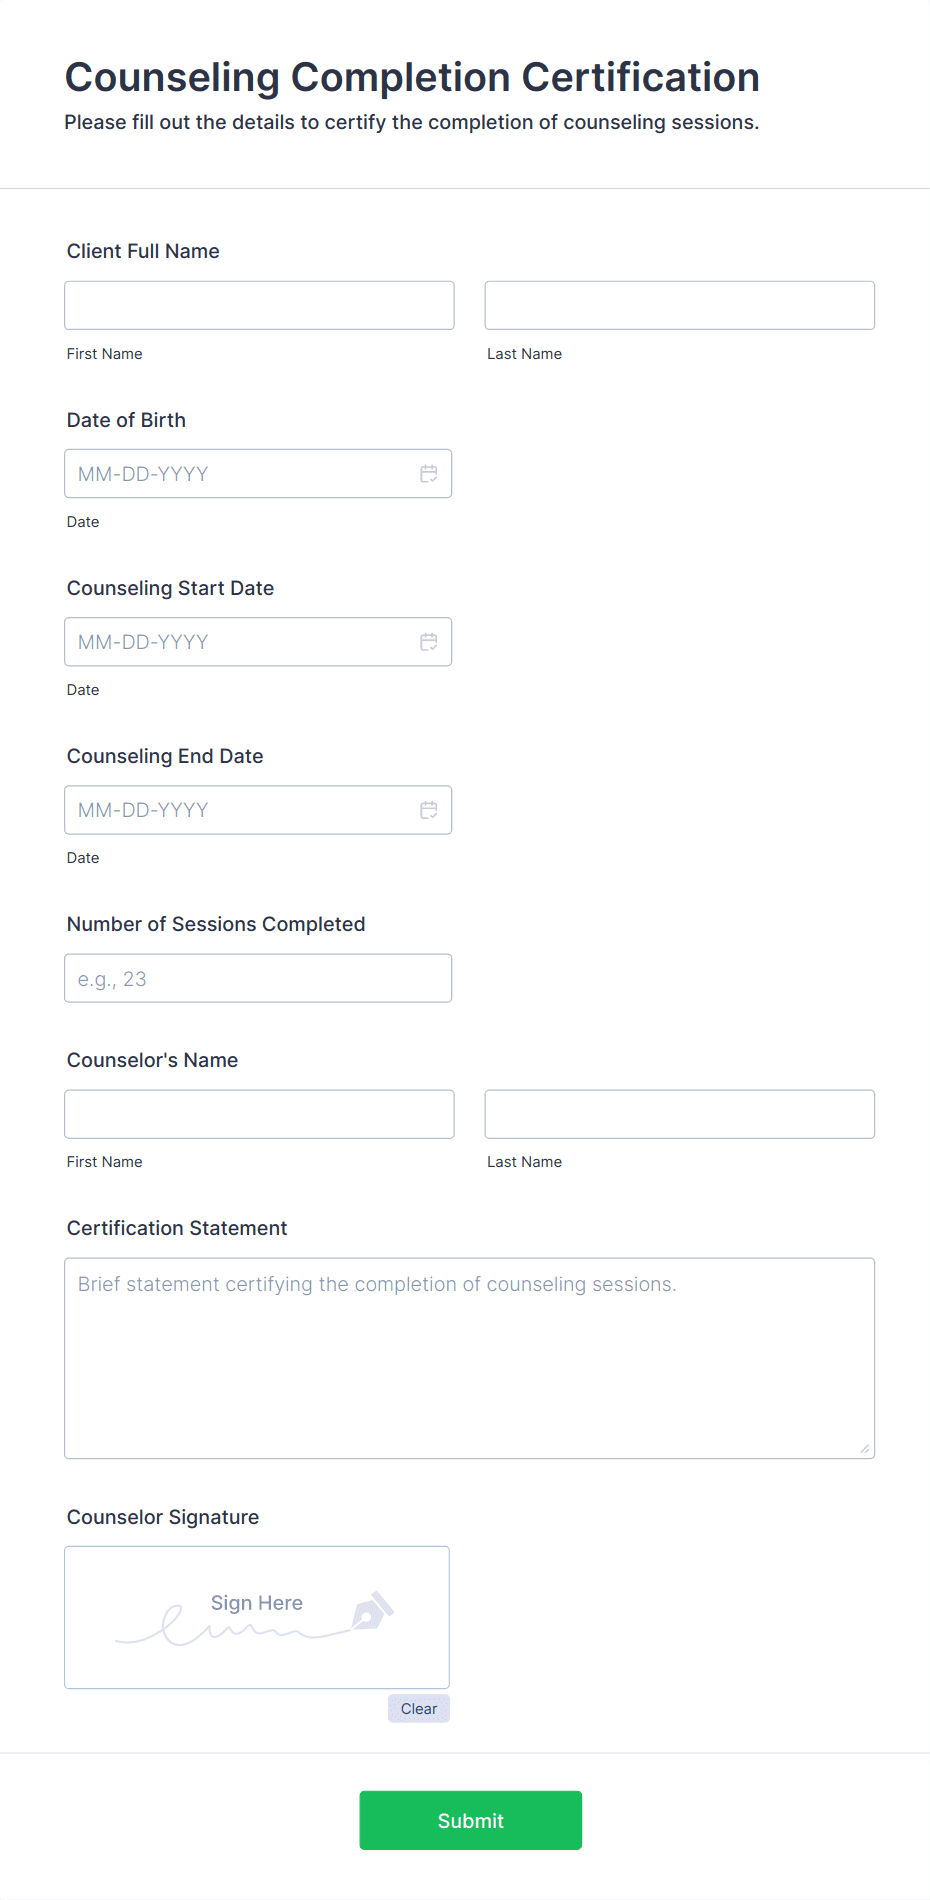Viewport: 930px width, 1900px height.
Task: Click the Certification Statement label
Action: [177, 1228]
